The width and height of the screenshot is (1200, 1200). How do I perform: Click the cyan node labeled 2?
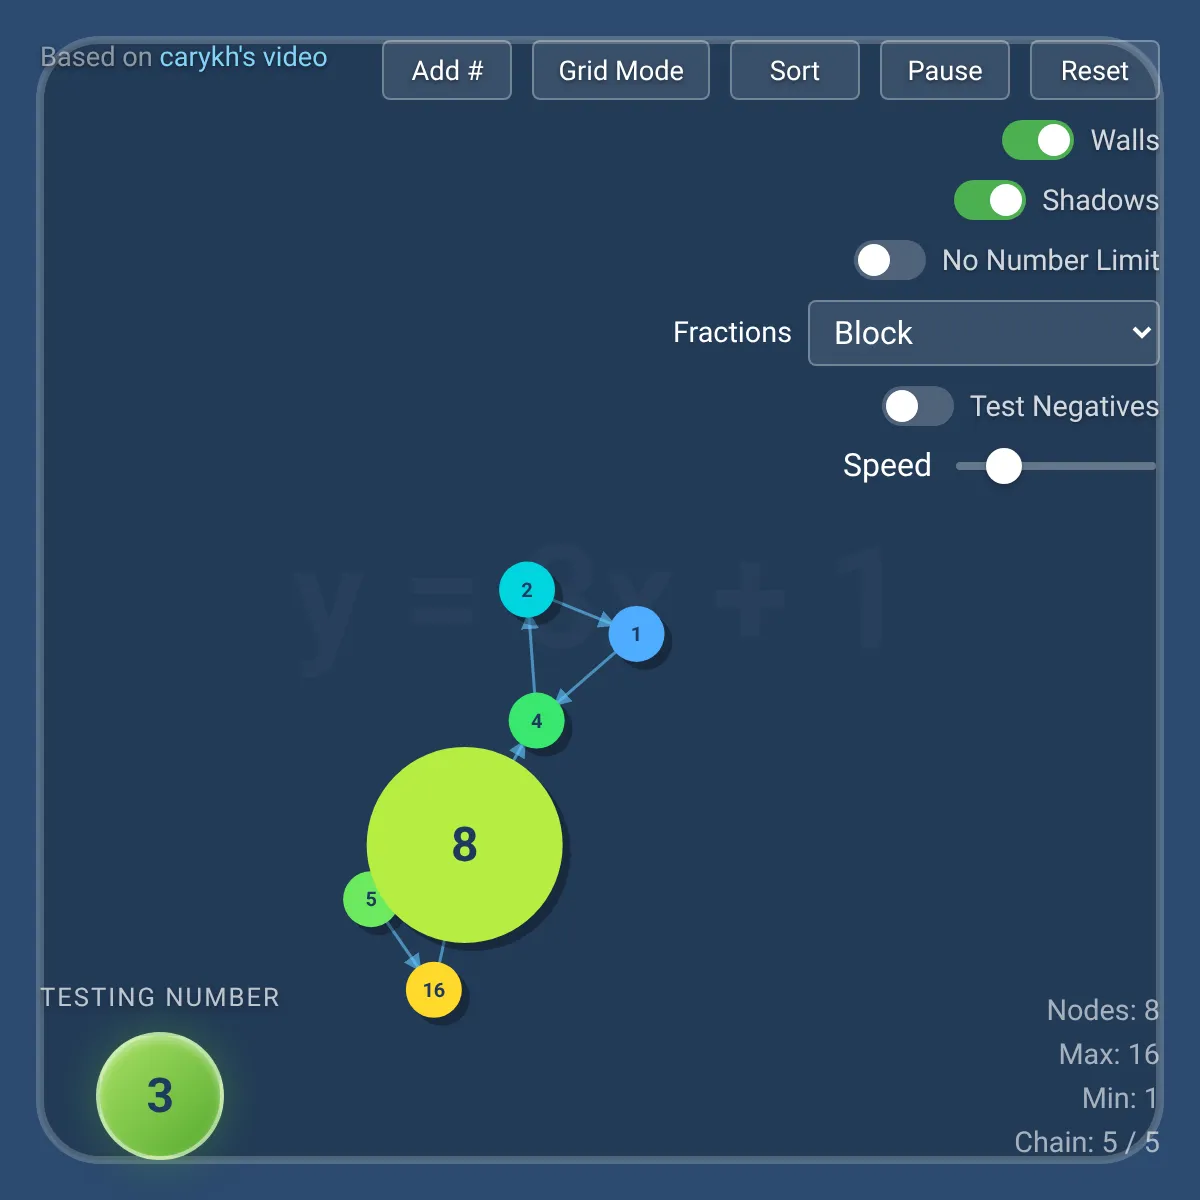coord(527,590)
